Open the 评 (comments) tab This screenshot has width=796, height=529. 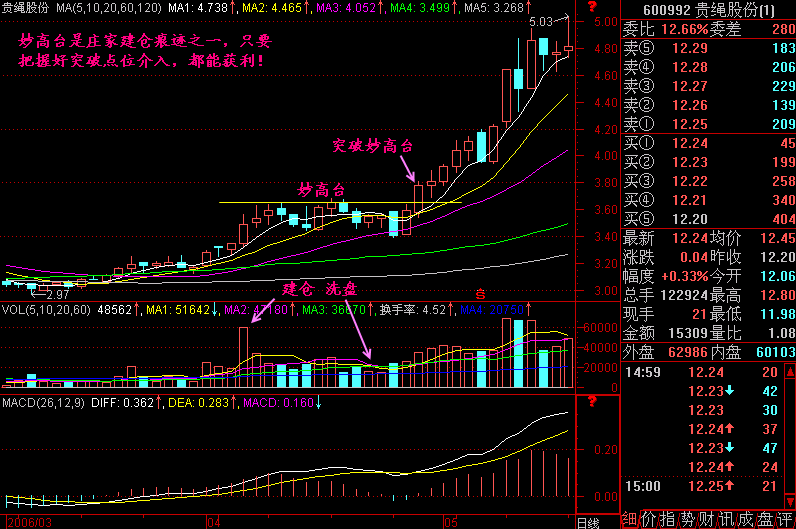[x=784, y=518]
